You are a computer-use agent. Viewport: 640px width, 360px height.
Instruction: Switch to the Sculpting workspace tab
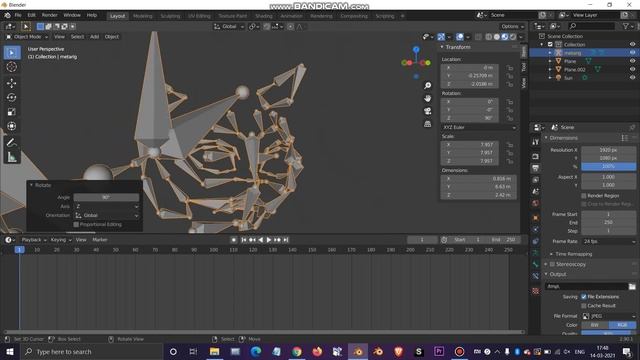click(x=170, y=16)
